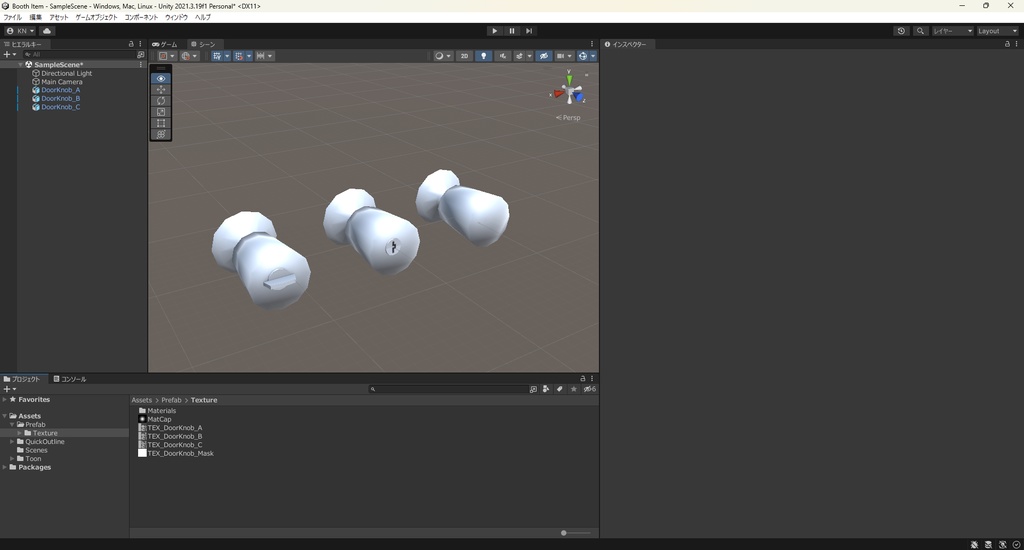Expand the Favorites folder tree
The width and height of the screenshot is (1024, 550).
[5, 399]
